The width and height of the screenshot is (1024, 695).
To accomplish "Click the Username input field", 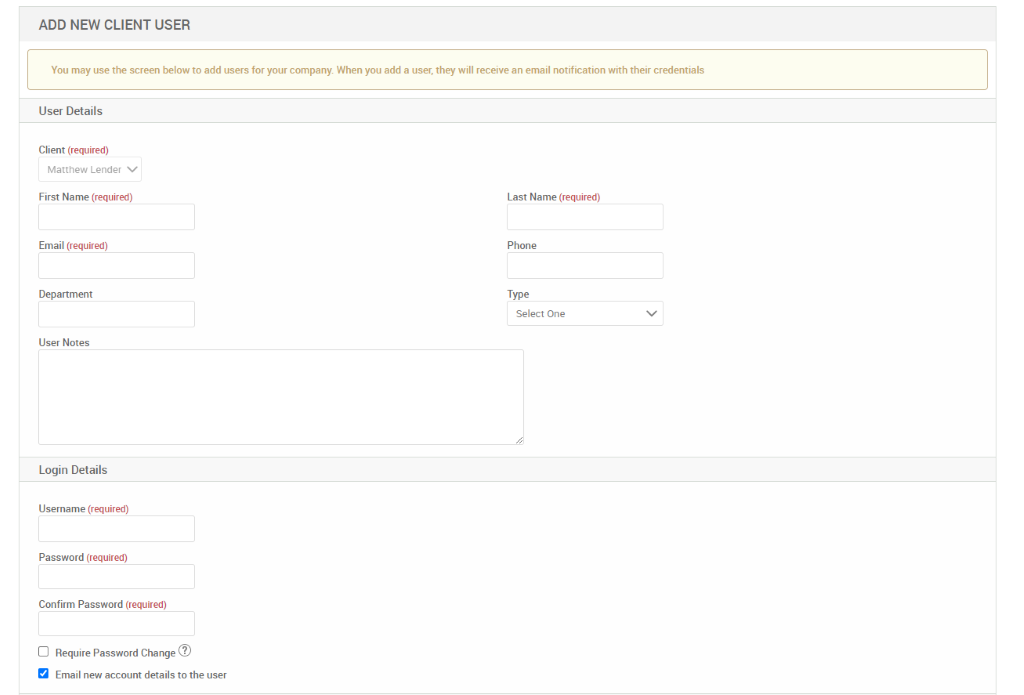I will [x=116, y=528].
